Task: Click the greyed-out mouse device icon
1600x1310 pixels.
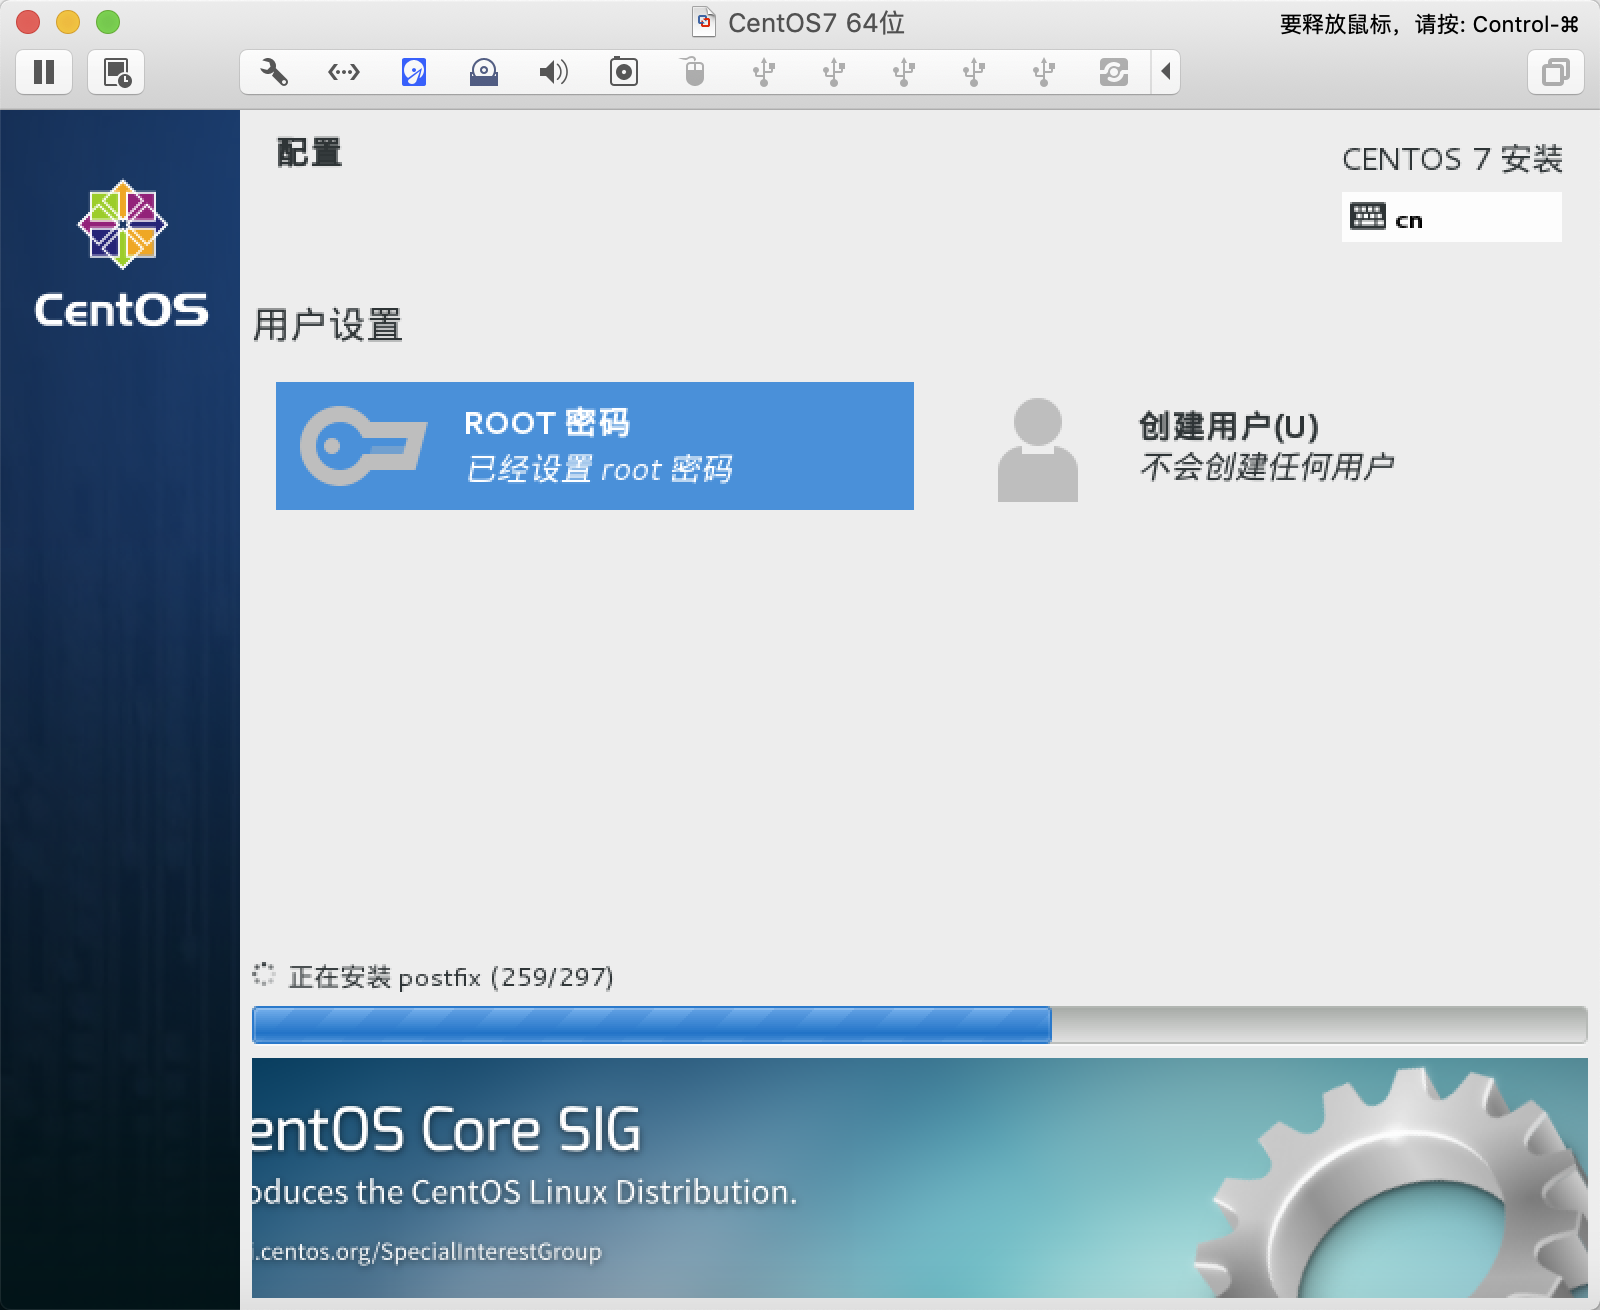Action: click(x=694, y=72)
